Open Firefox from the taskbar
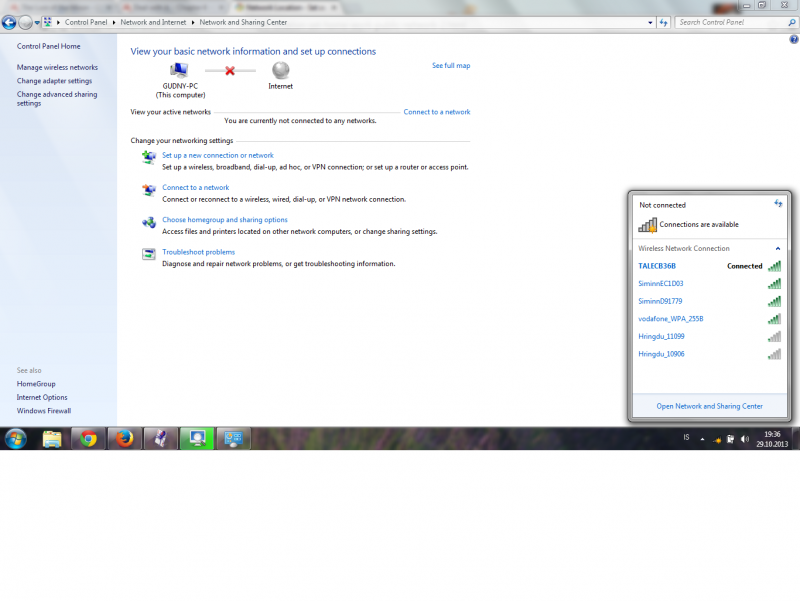This screenshot has height=601, width=800. tap(123, 438)
